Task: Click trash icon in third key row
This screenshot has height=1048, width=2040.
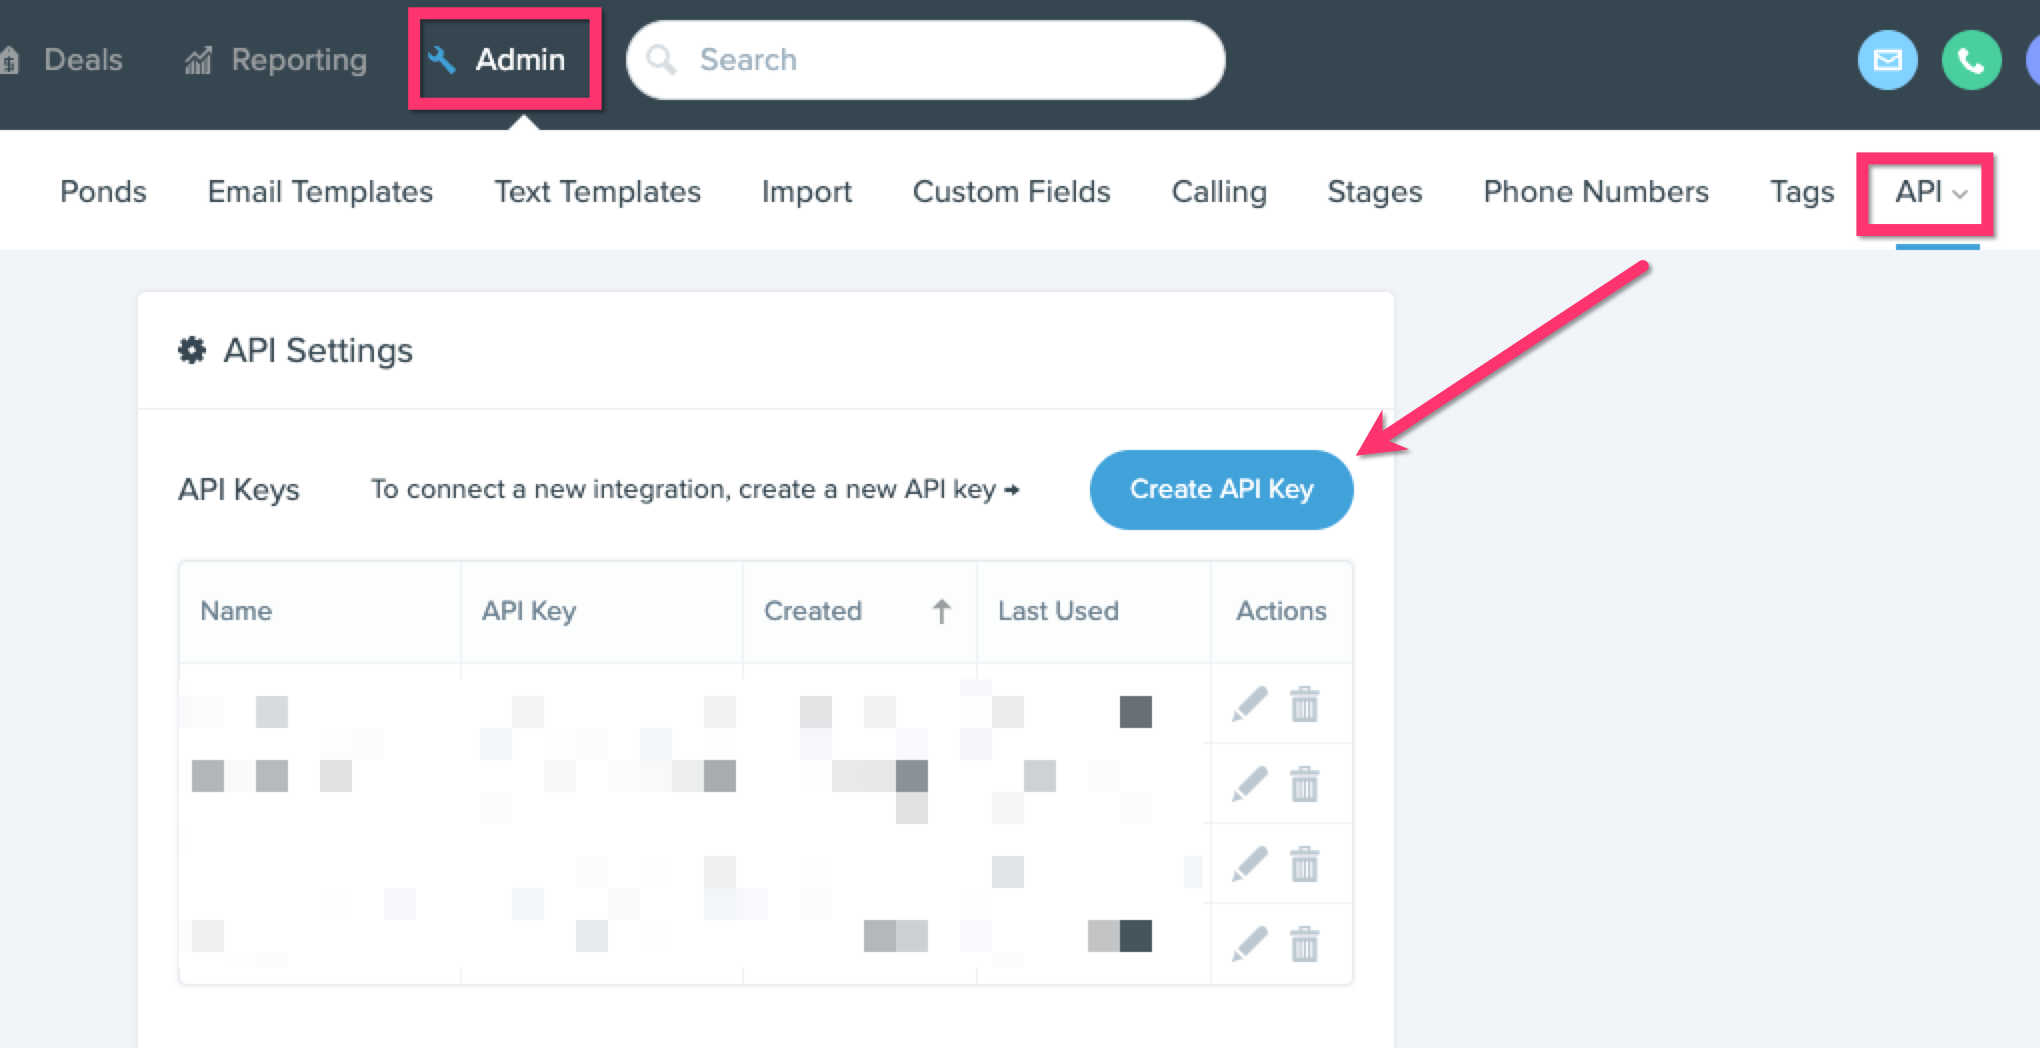Action: click(x=1304, y=864)
